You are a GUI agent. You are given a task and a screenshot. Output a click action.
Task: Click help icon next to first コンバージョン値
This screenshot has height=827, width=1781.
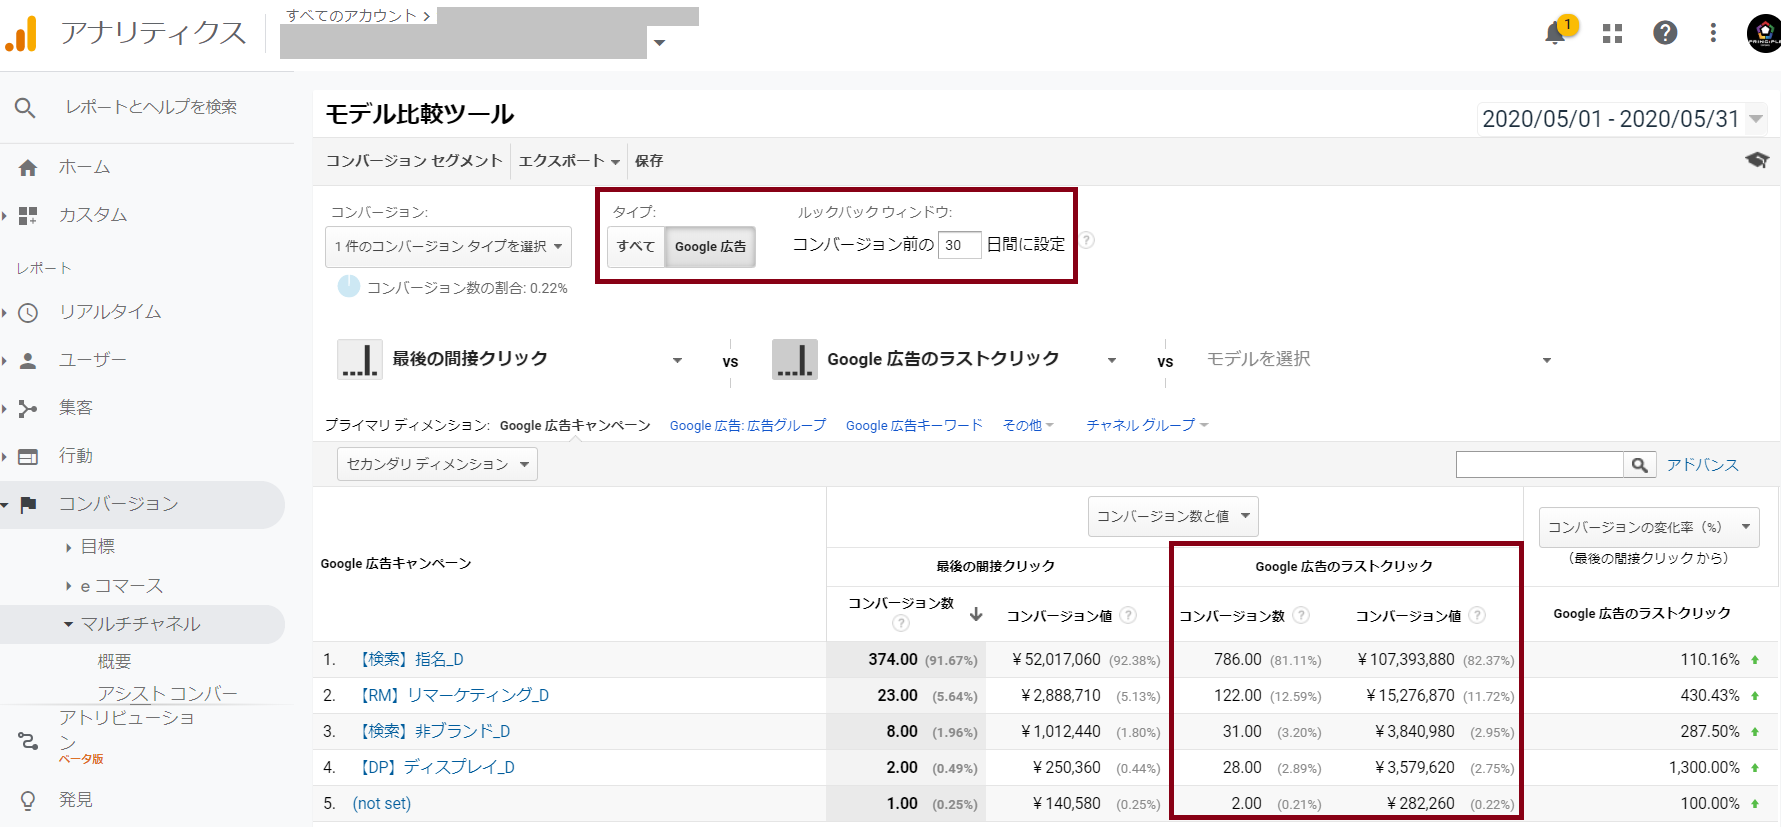pyautogui.click(x=1128, y=615)
